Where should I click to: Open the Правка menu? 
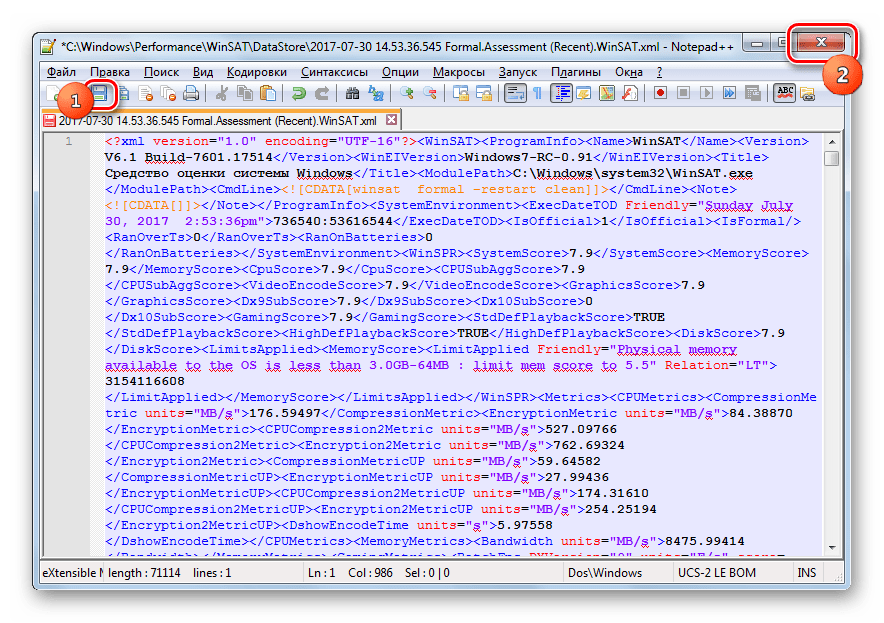pyautogui.click(x=110, y=72)
